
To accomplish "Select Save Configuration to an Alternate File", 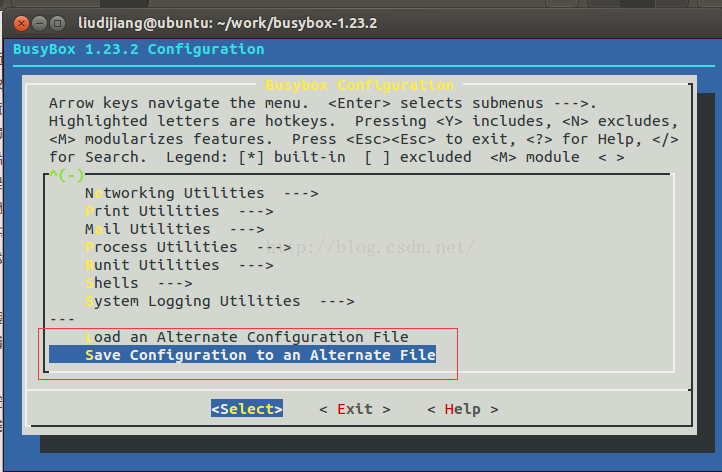I will tap(242, 355).
